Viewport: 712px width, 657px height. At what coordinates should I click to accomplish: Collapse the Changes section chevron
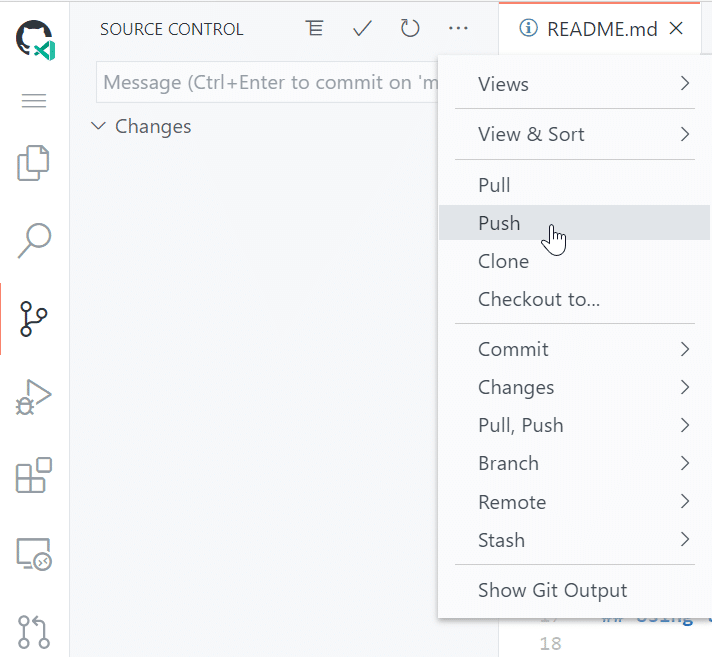coord(99,126)
